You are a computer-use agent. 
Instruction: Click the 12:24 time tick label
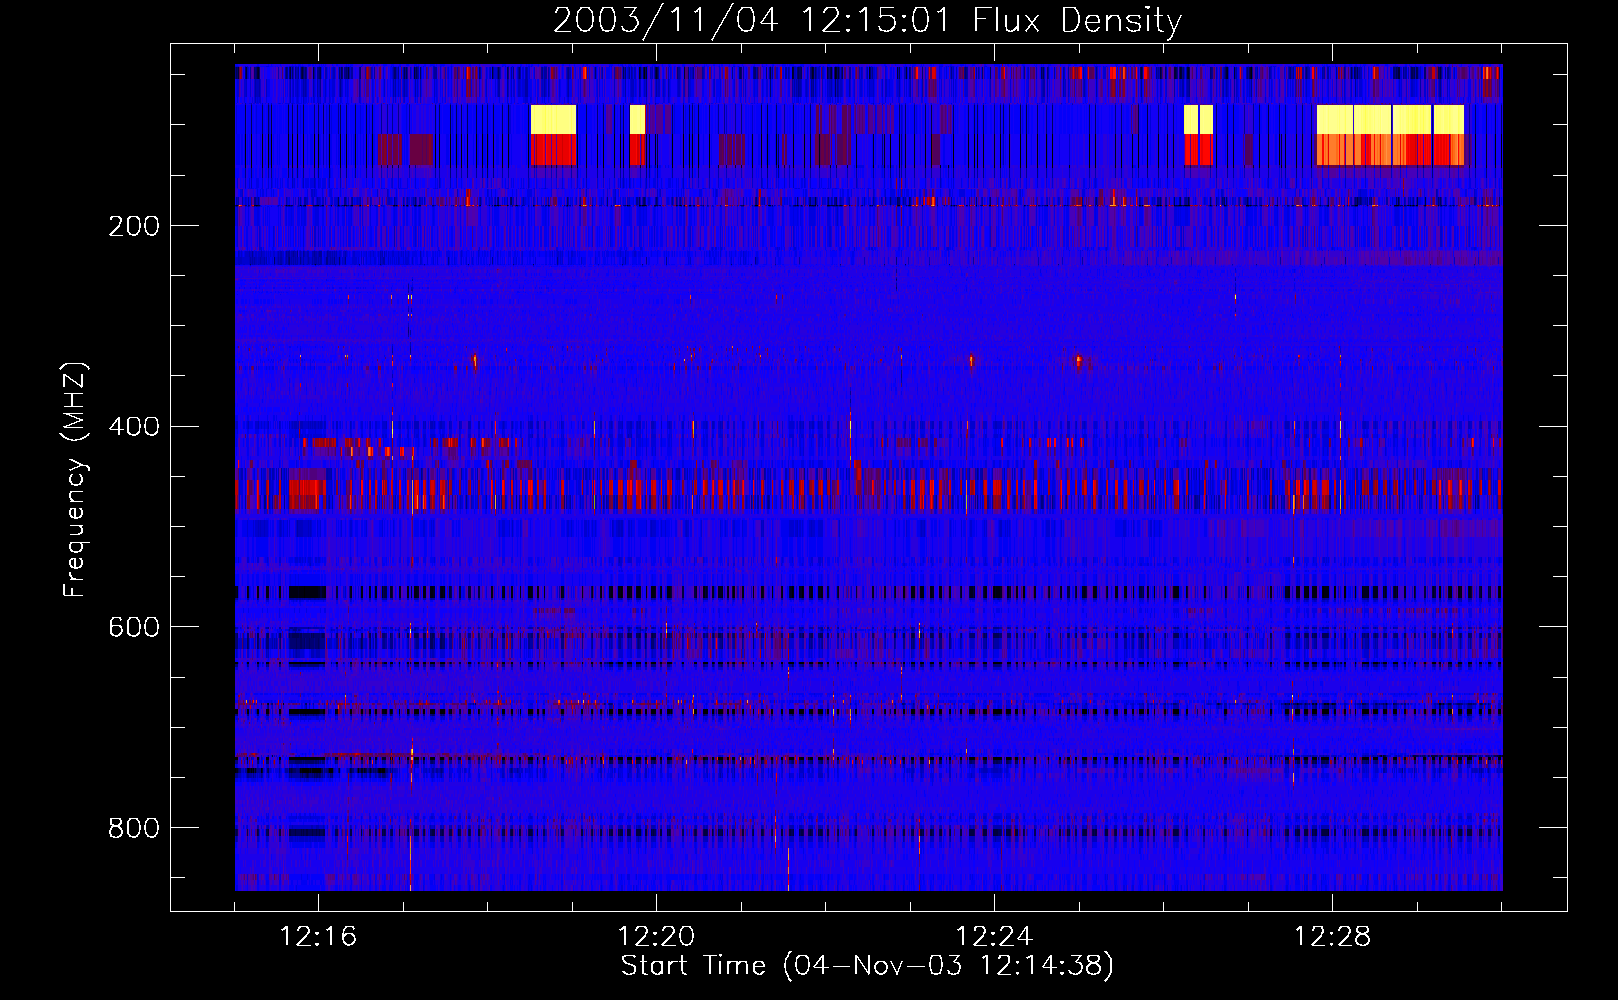click(x=994, y=937)
